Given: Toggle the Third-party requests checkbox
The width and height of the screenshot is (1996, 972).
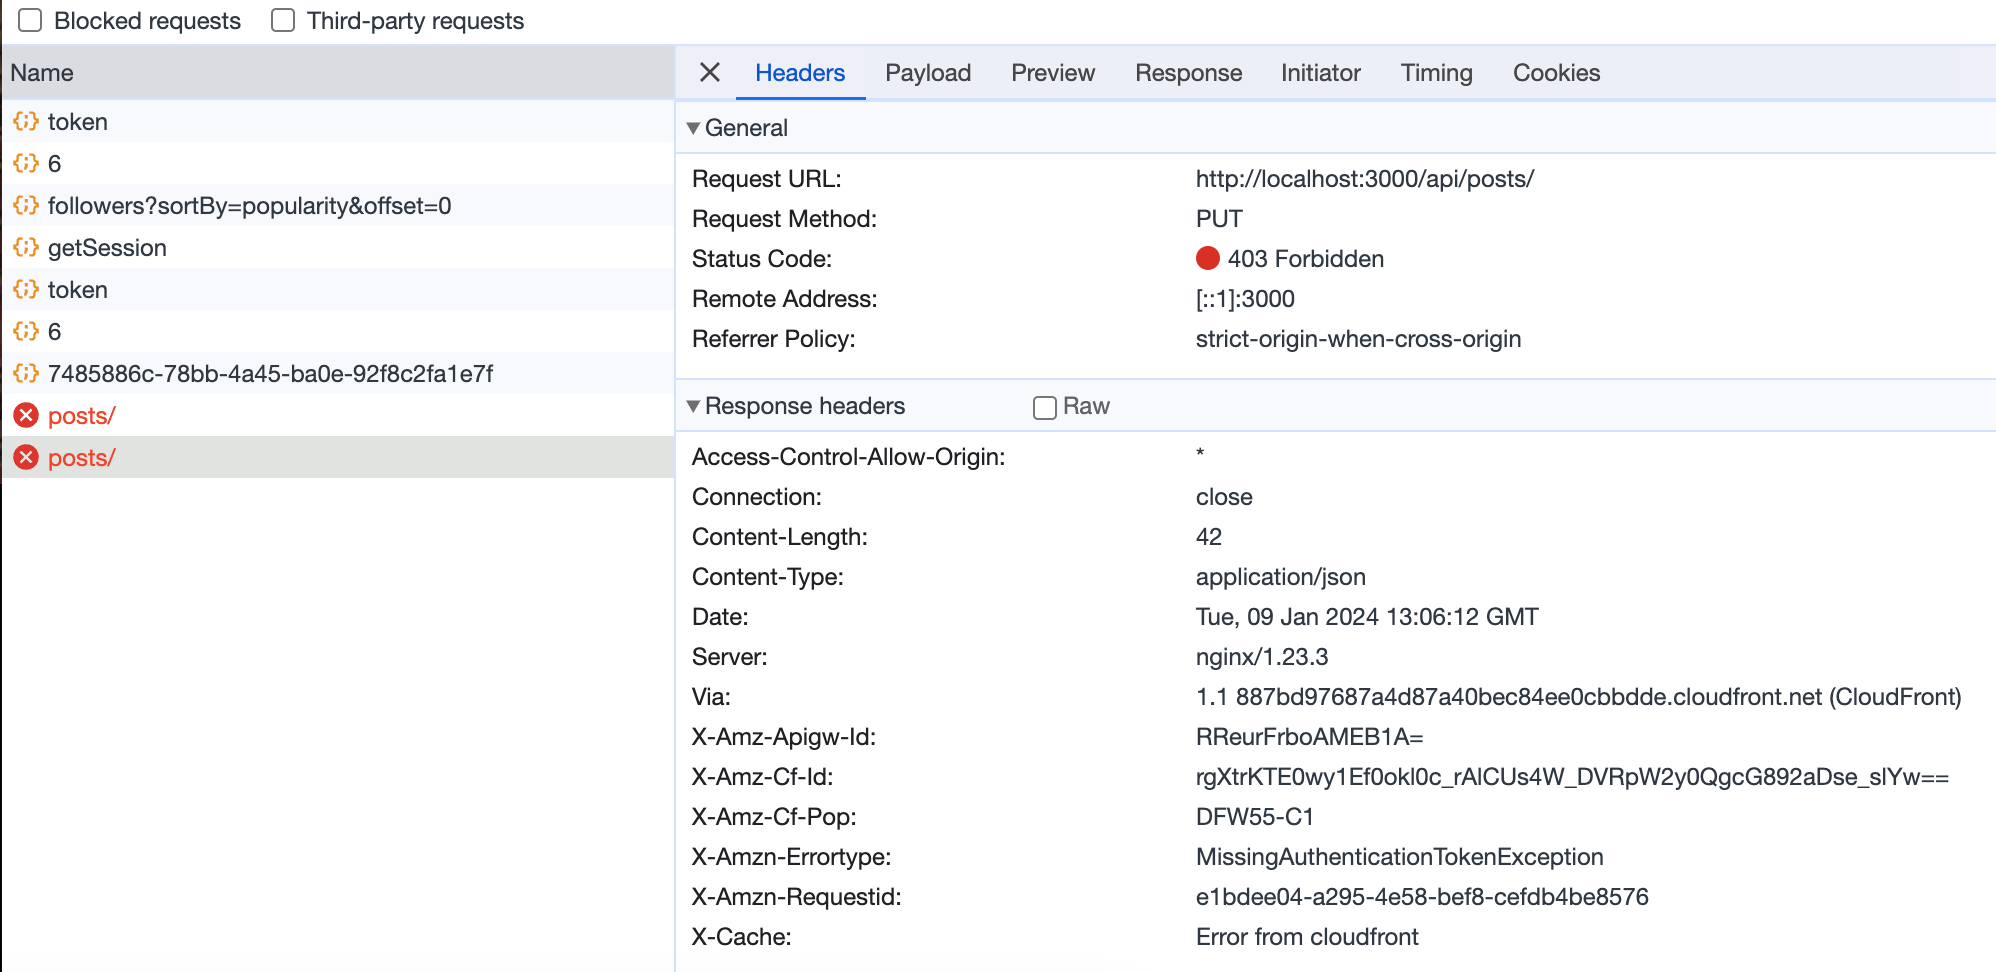Looking at the screenshot, I should tap(283, 20).
